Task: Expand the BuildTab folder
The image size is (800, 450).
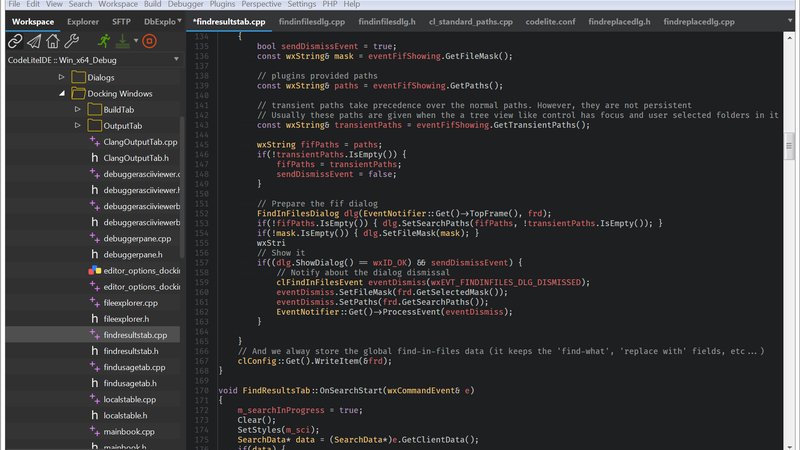Action: pyautogui.click(x=78, y=109)
